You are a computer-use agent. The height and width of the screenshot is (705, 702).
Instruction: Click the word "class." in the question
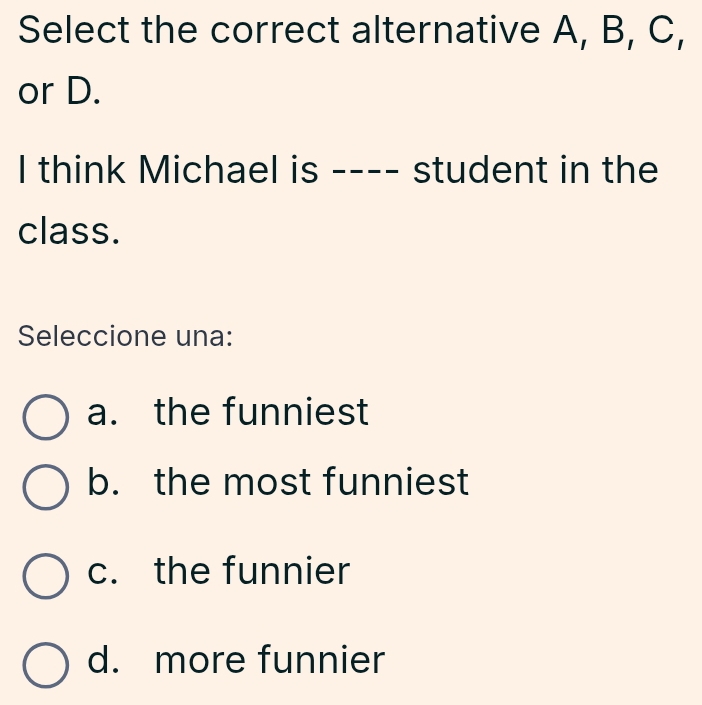click(71, 231)
